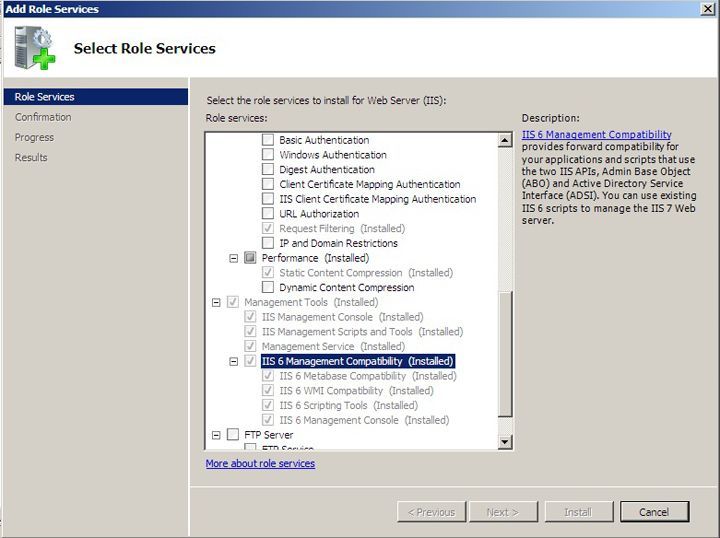This screenshot has width=720, height=538.
Task: Toggle the Performance tri-state checkbox
Action: click(x=250, y=258)
